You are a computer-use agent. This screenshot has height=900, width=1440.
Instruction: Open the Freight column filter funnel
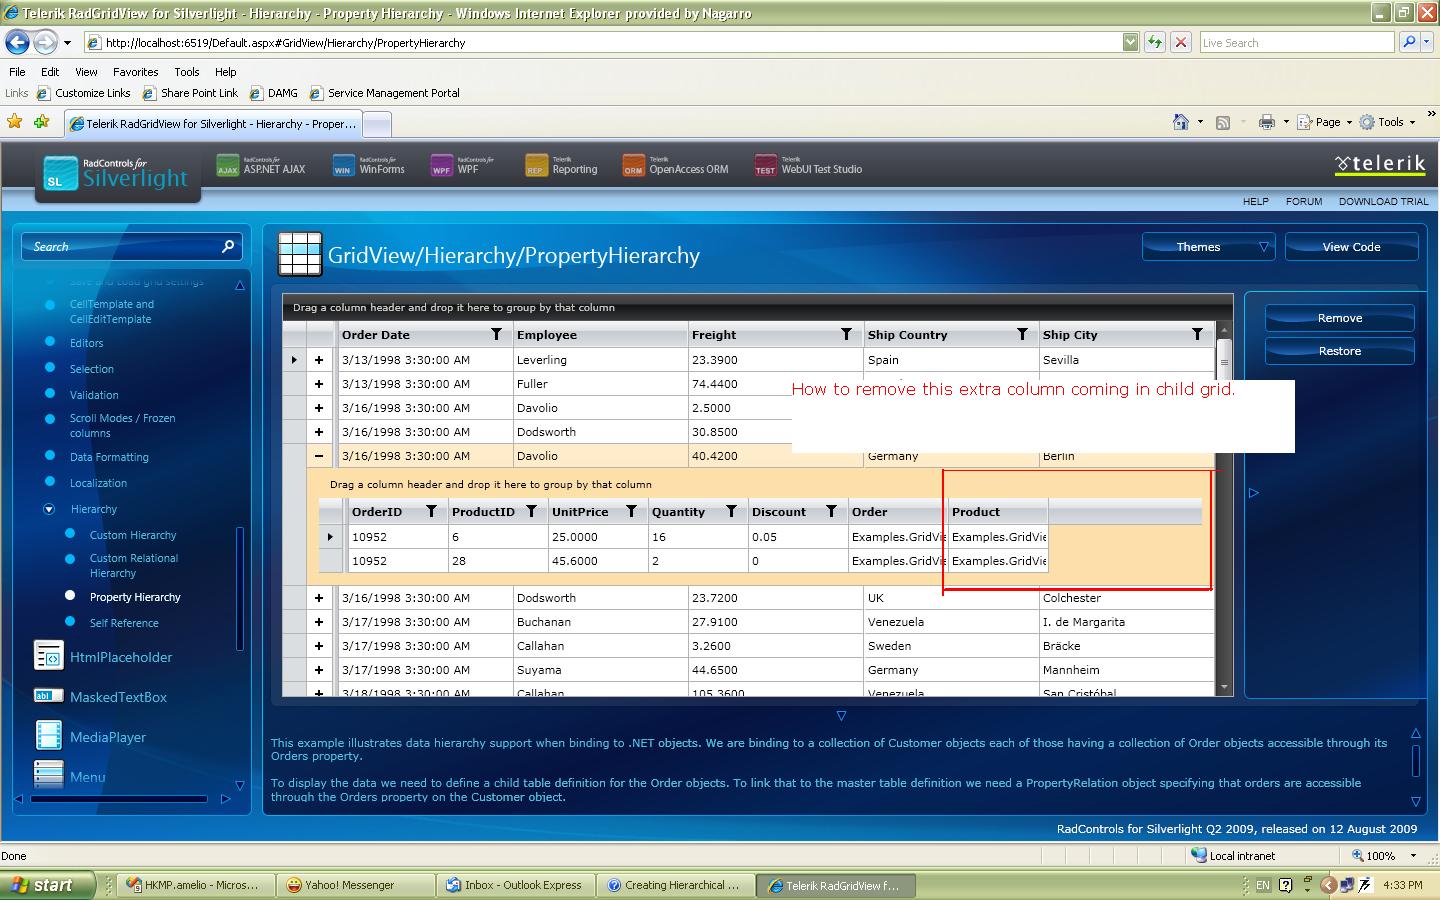pos(846,334)
